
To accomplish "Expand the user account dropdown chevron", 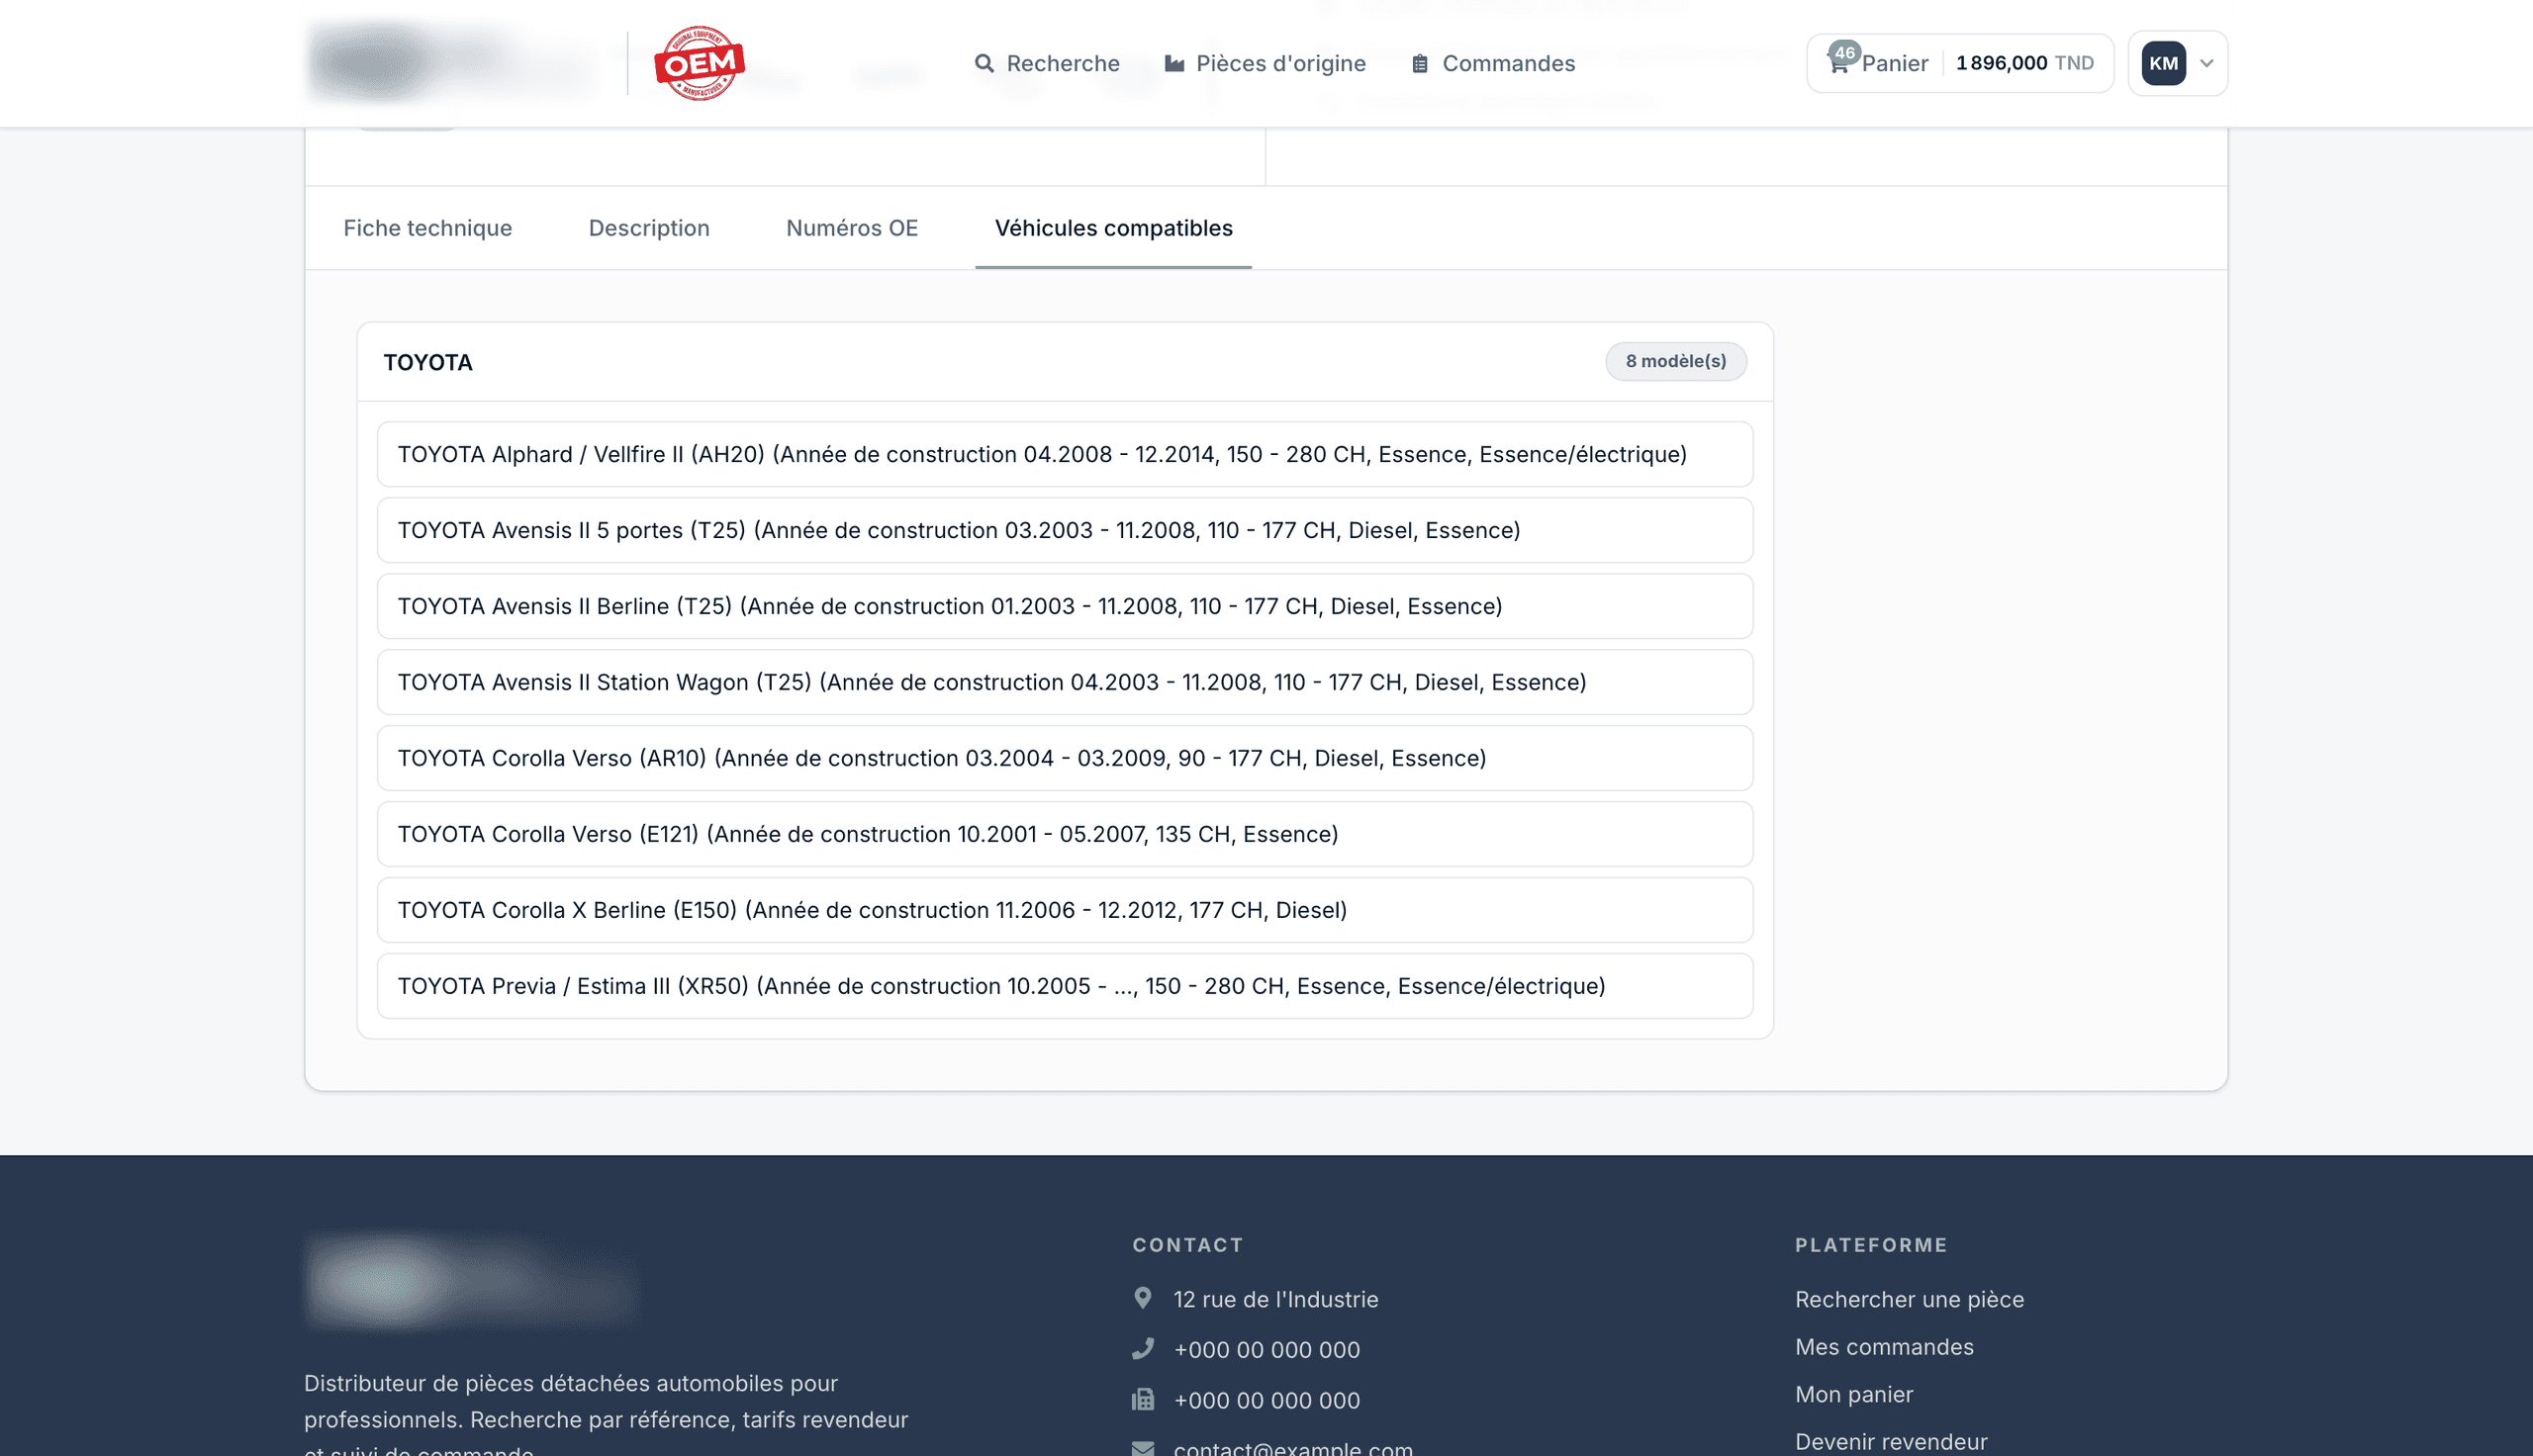I will (2206, 63).
